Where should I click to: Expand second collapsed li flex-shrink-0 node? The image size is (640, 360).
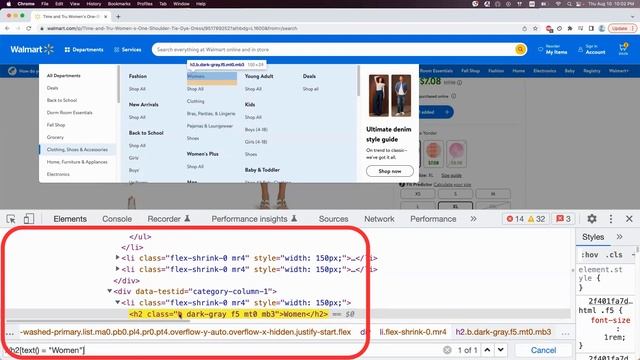[x=118, y=269]
